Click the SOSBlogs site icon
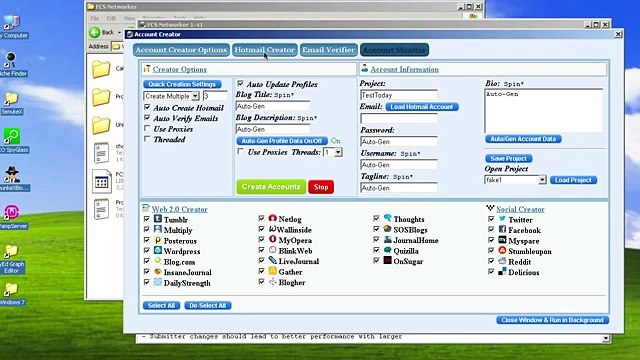The image size is (640, 360). click(388, 229)
